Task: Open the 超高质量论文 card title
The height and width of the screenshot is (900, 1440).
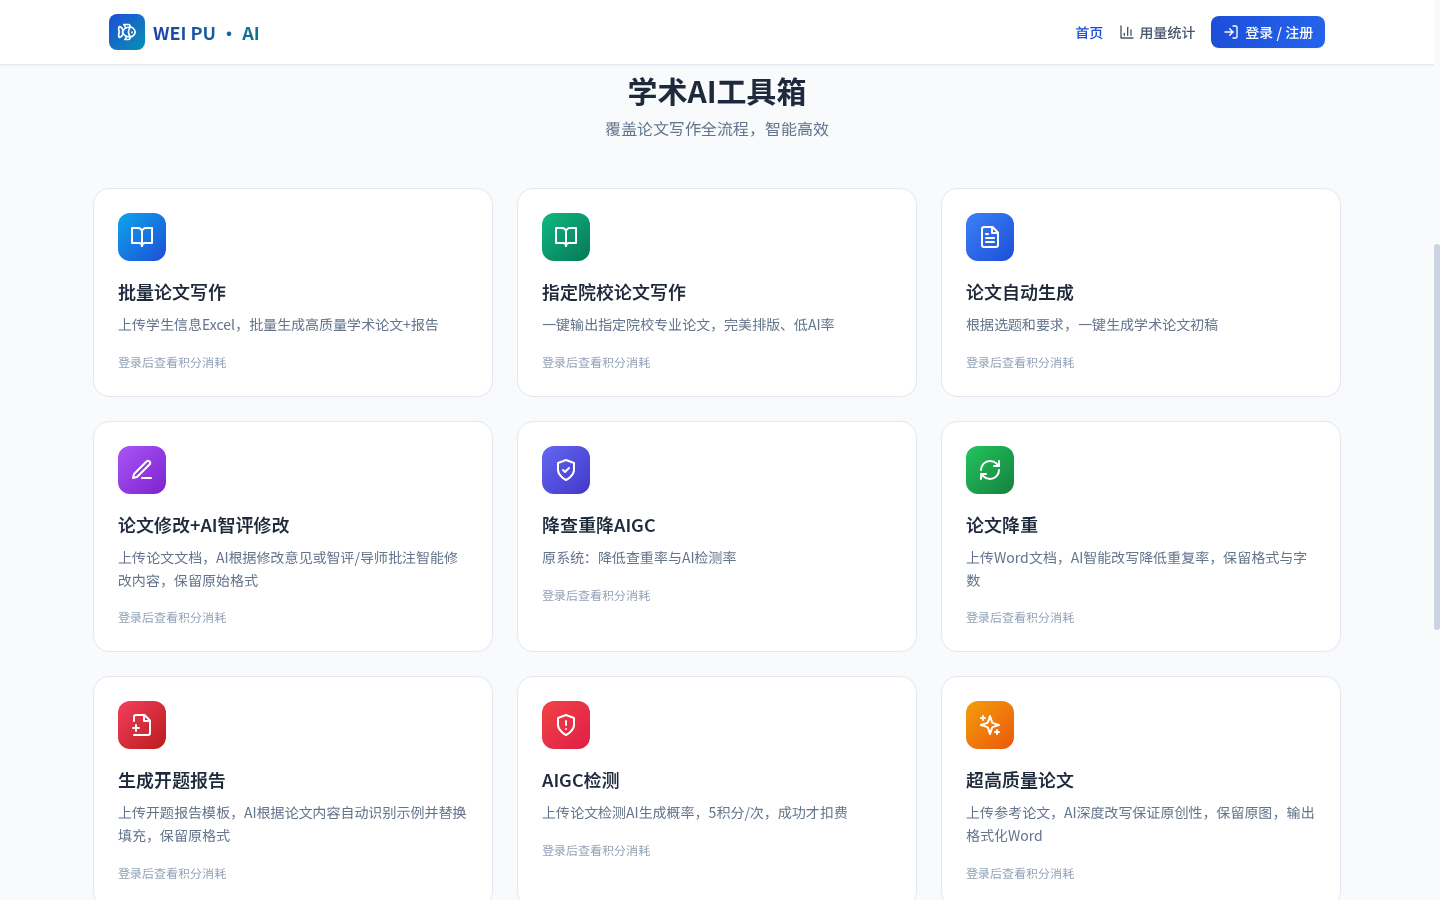Action: [1020, 780]
